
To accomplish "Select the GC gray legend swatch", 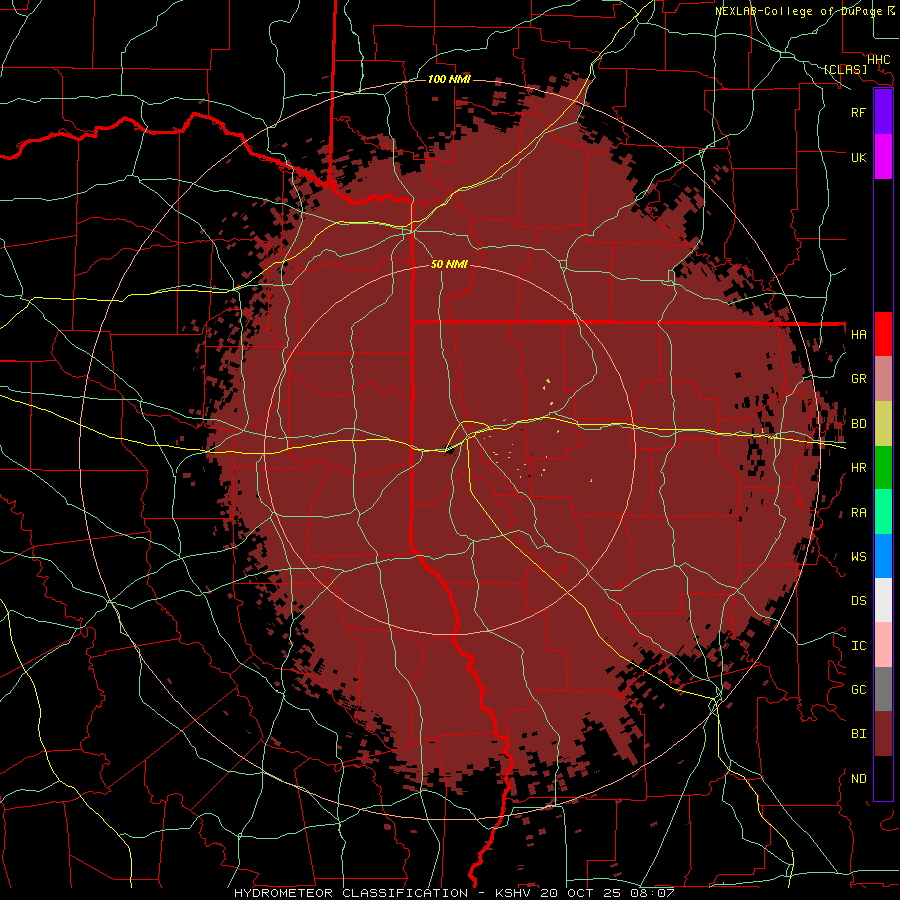I will (x=883, y=689).
